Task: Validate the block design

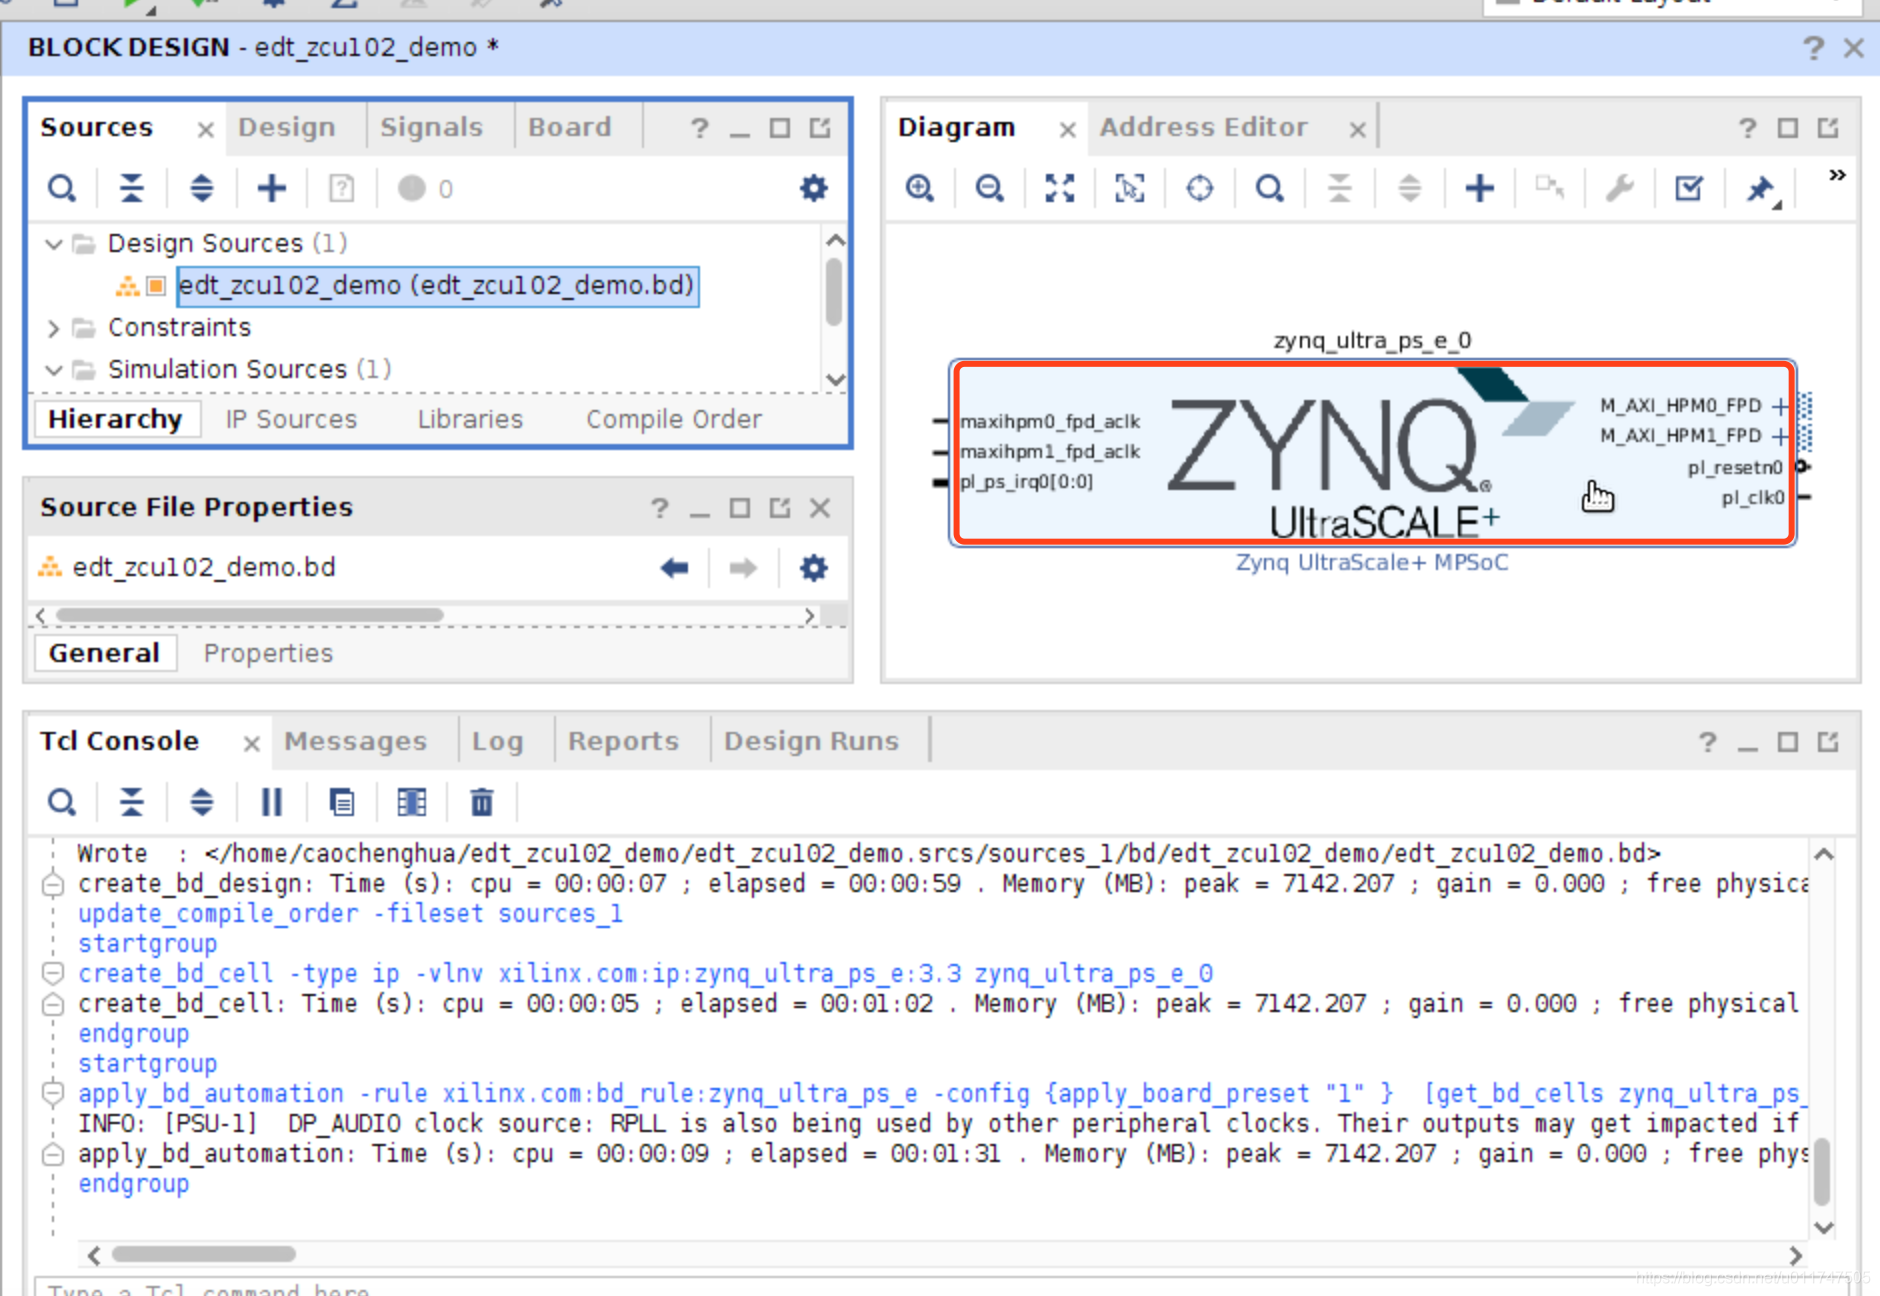Action: click(x=1689, y=188)
